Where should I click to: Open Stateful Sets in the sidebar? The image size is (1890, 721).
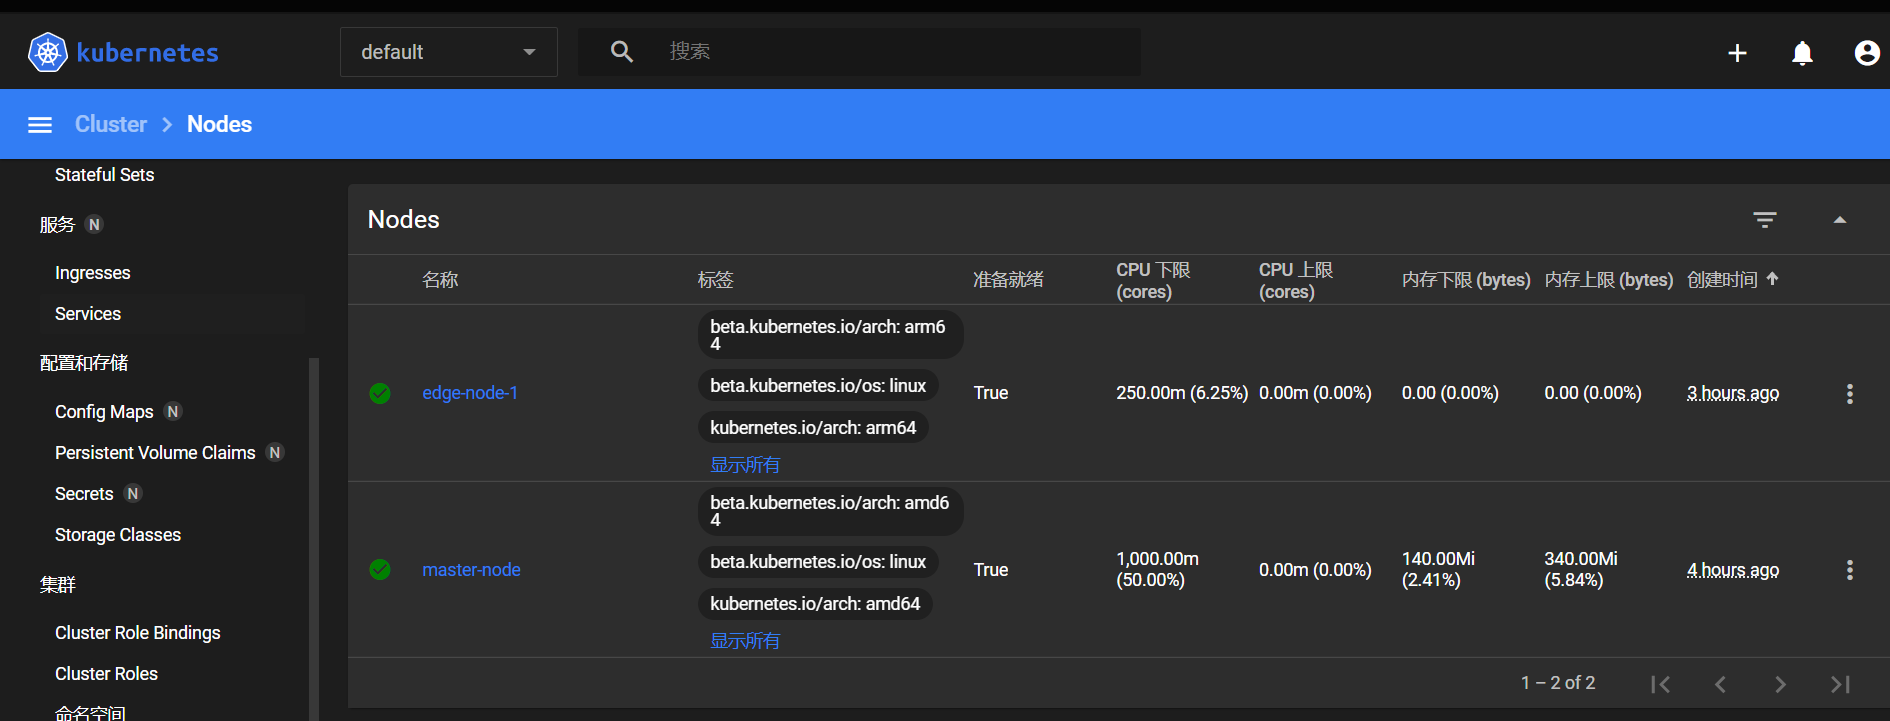(x=105, y=175)
